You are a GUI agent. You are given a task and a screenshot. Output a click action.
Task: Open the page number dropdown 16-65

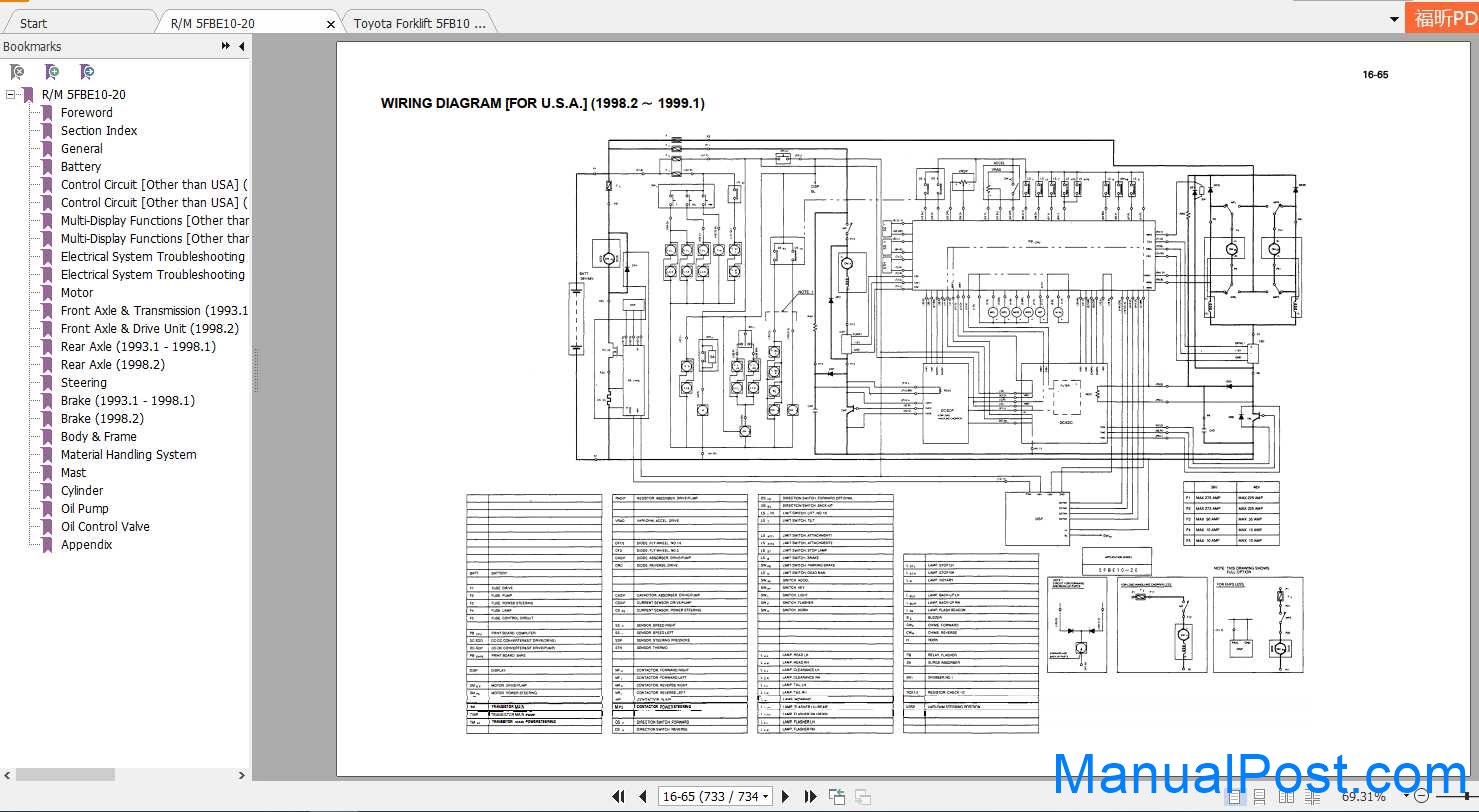coord(766,797)
